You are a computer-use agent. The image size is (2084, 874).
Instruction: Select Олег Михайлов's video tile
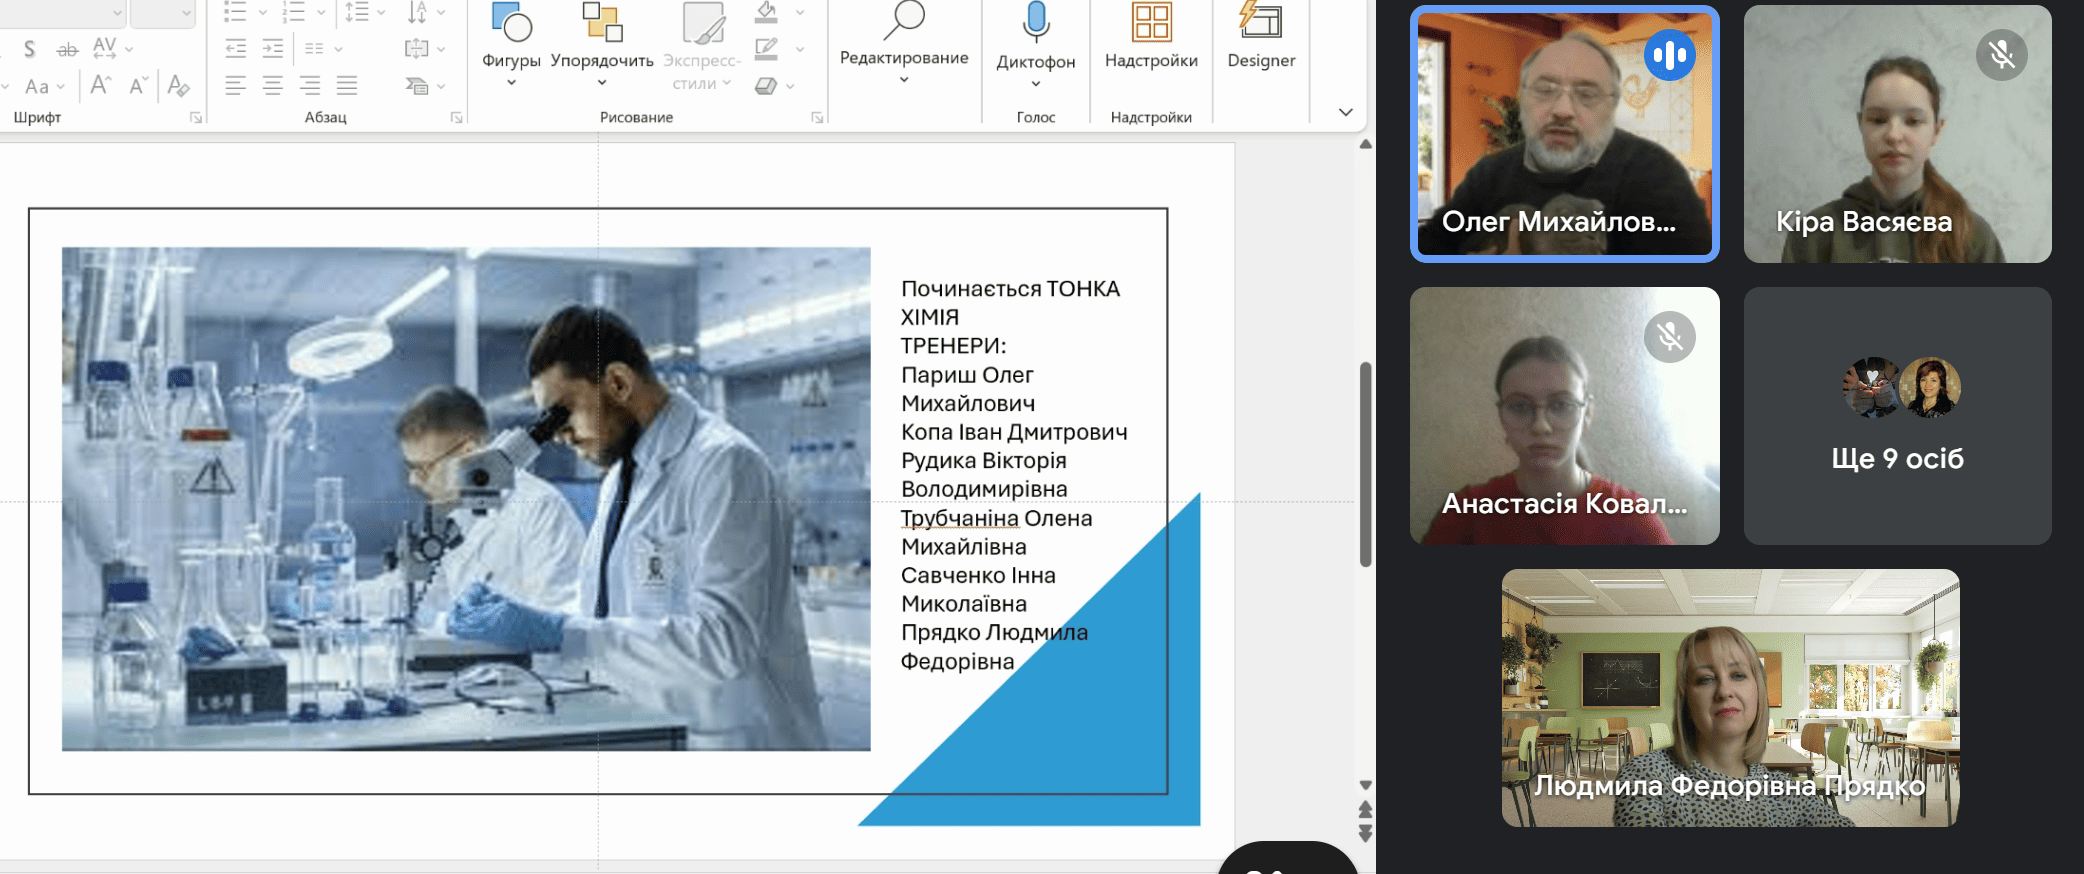1565,134
